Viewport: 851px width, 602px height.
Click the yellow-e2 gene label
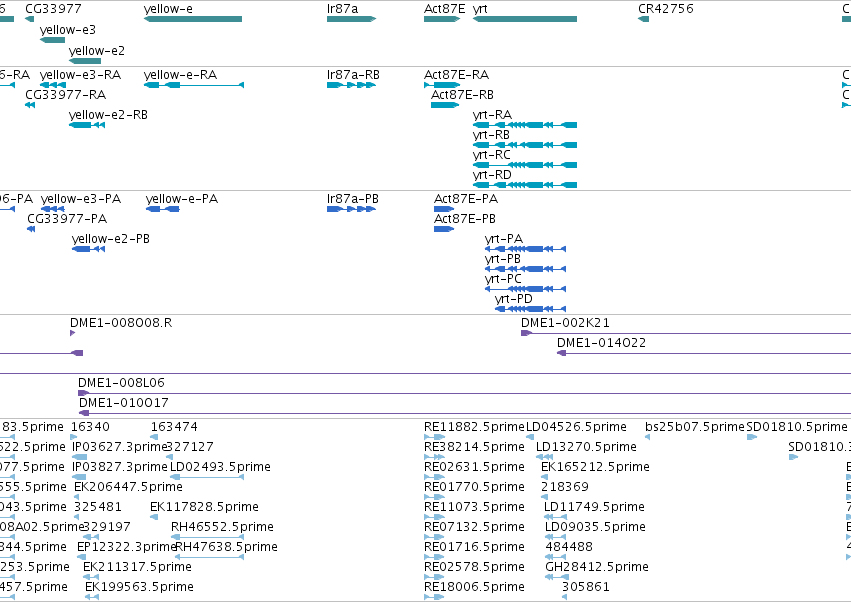click(x=97, y=50)
